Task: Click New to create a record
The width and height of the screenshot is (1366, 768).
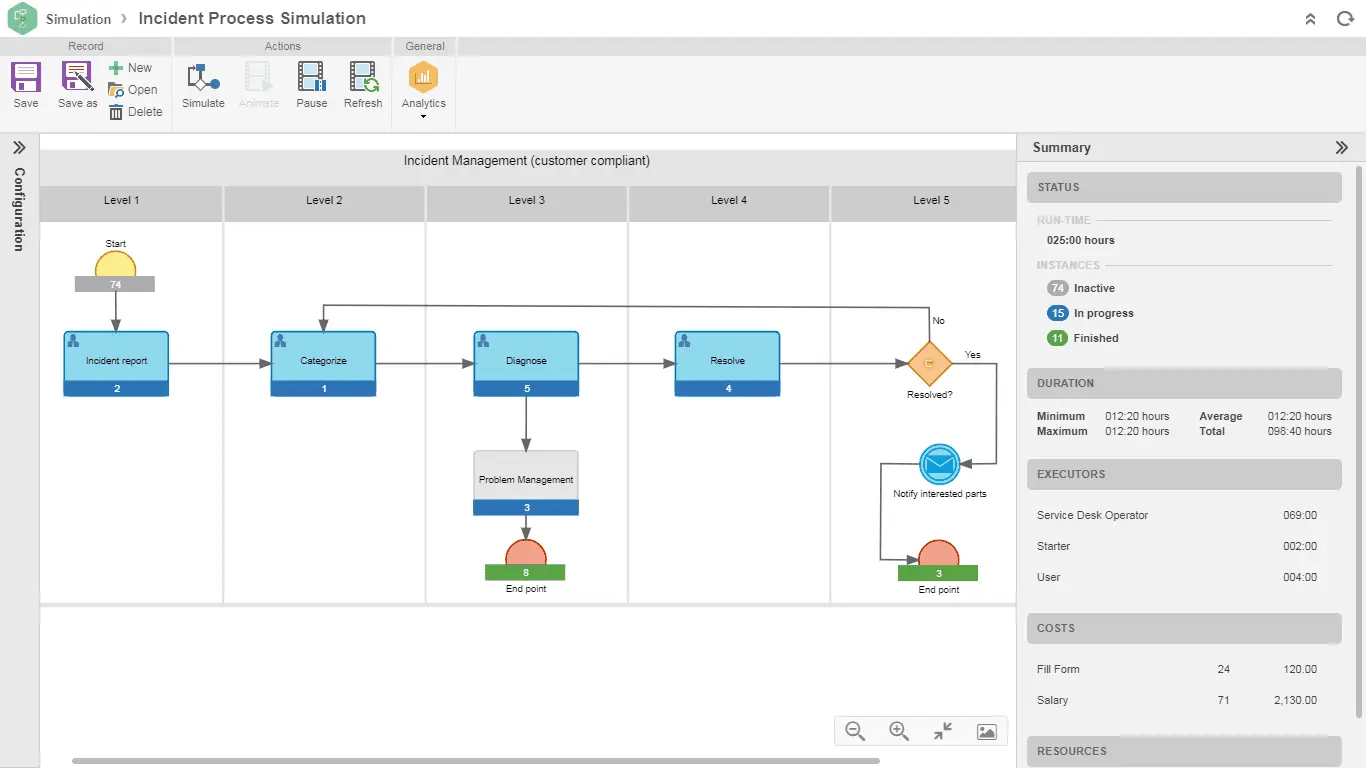Action: point(130,67)
